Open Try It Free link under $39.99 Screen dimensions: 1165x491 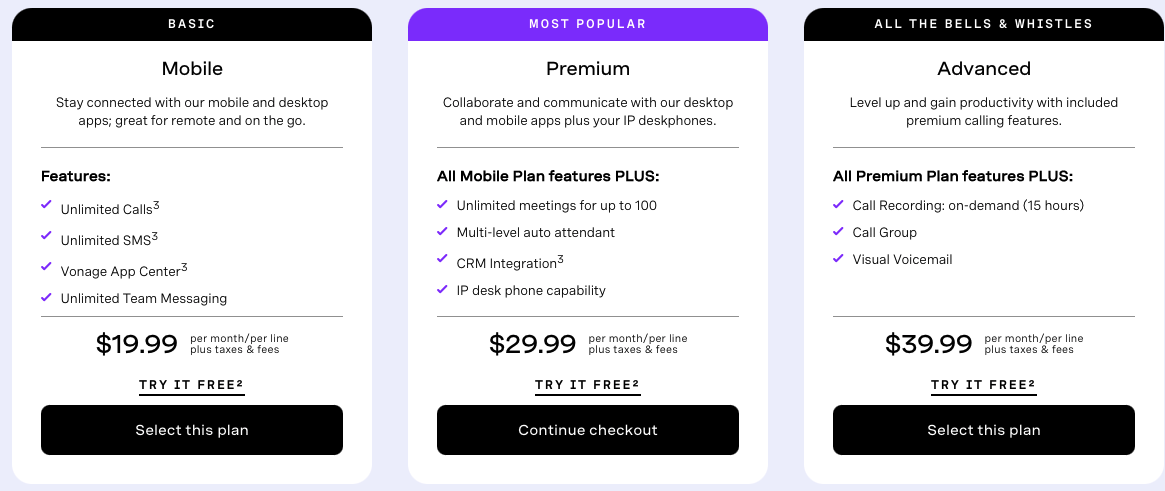click(x=984, y=385)
